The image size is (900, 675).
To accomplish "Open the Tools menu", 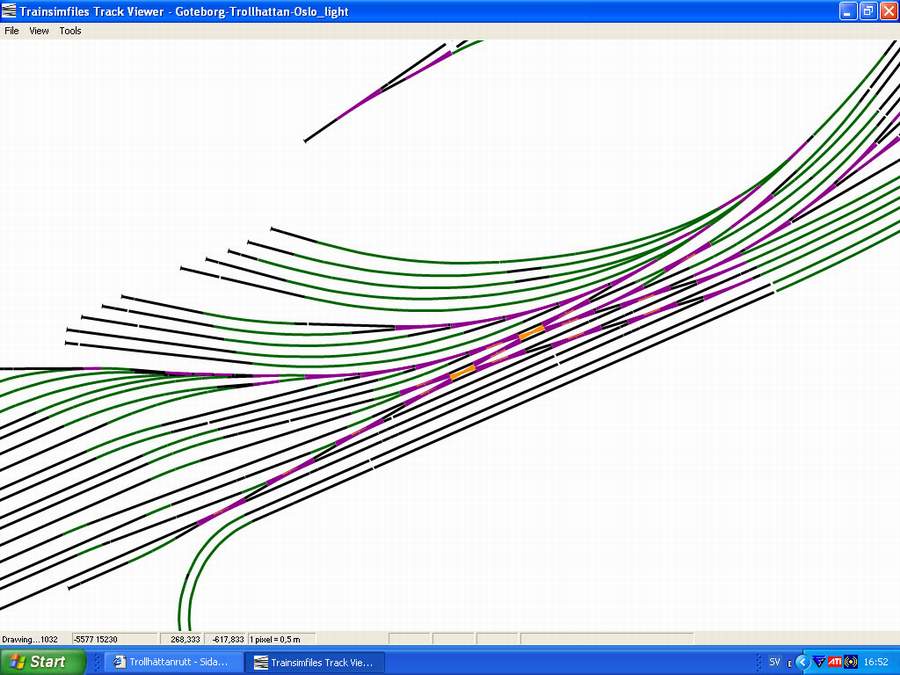I will (x=70, y=31).
